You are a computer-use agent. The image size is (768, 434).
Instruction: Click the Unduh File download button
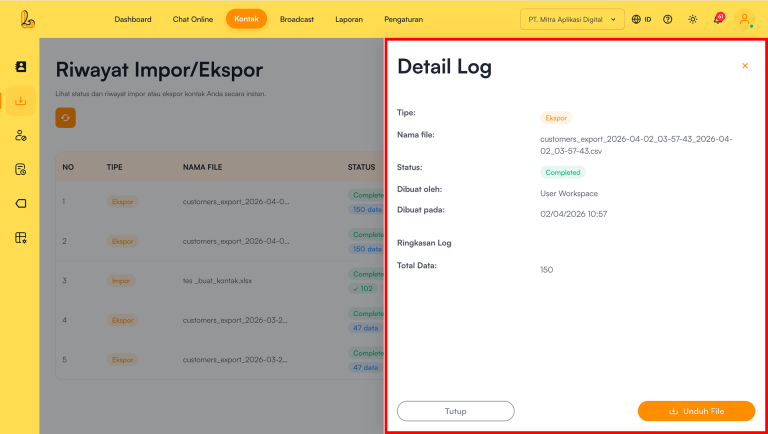696,411
